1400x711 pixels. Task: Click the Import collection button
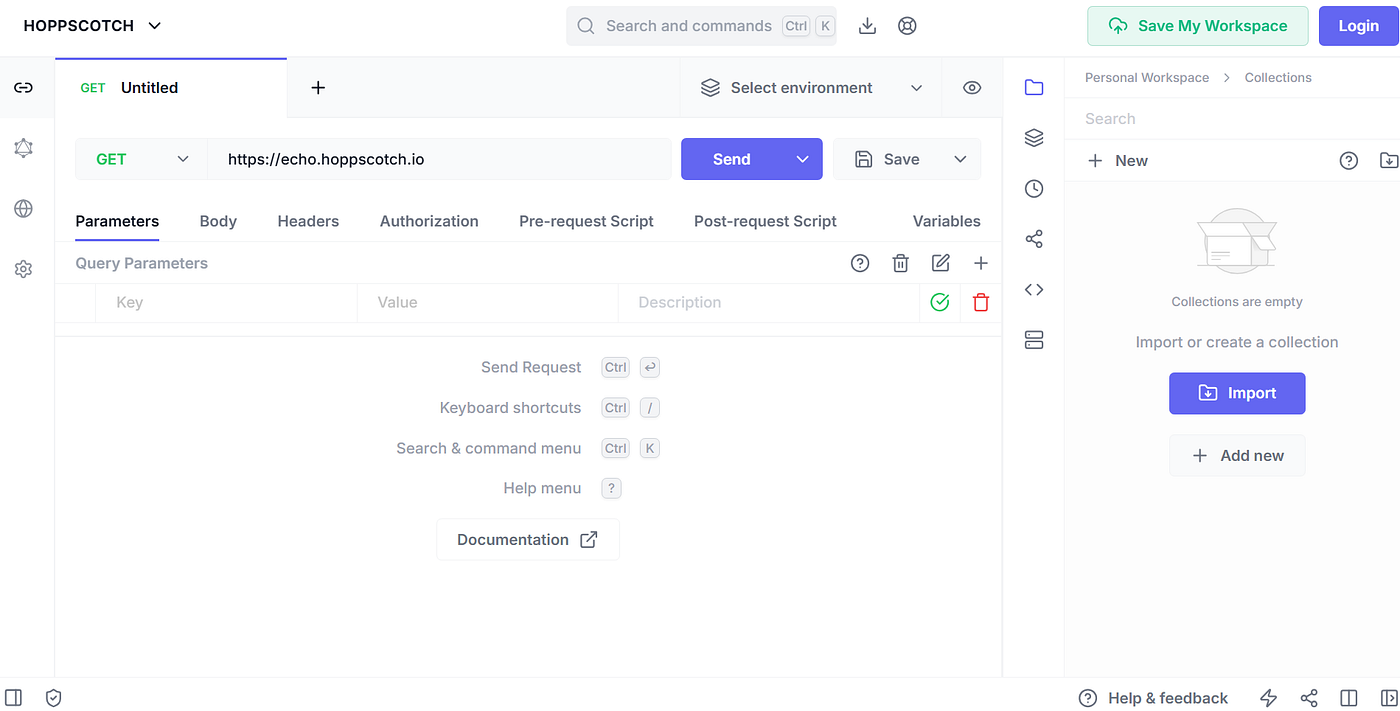[1237, 393]
